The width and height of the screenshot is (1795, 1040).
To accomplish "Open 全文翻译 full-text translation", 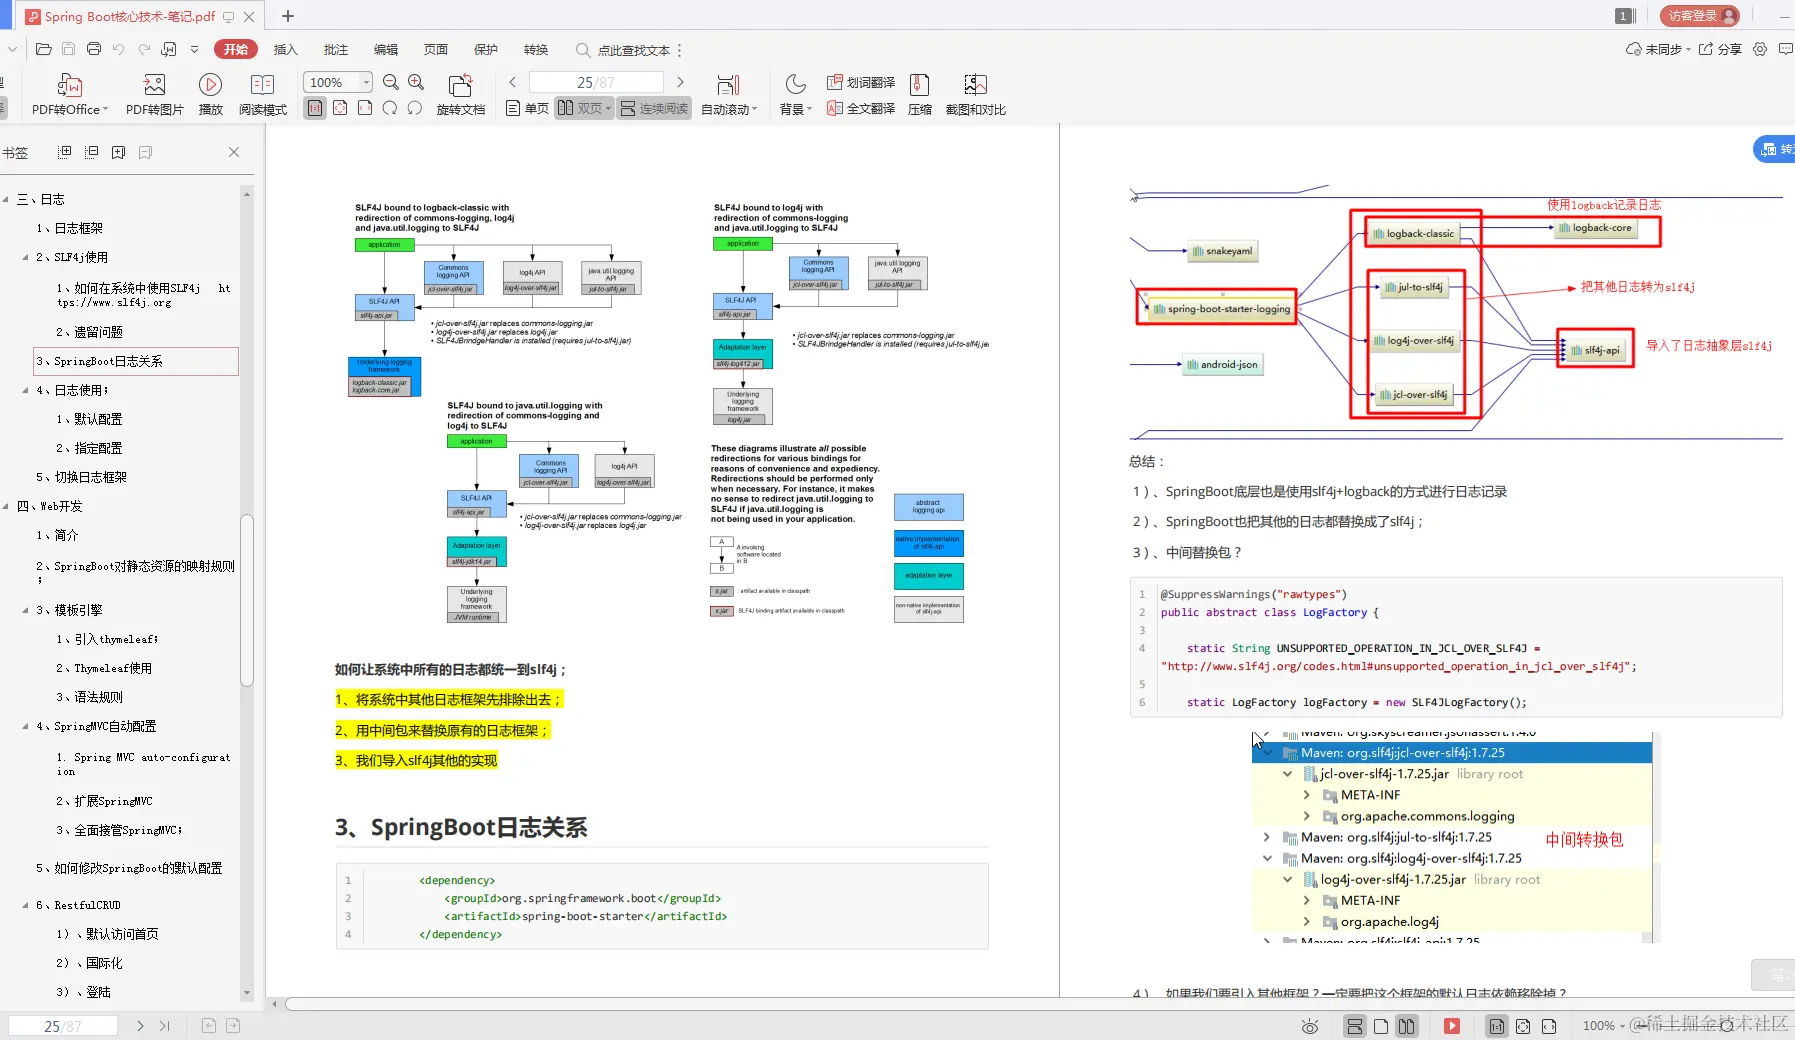I will click(x=861, y=108).
